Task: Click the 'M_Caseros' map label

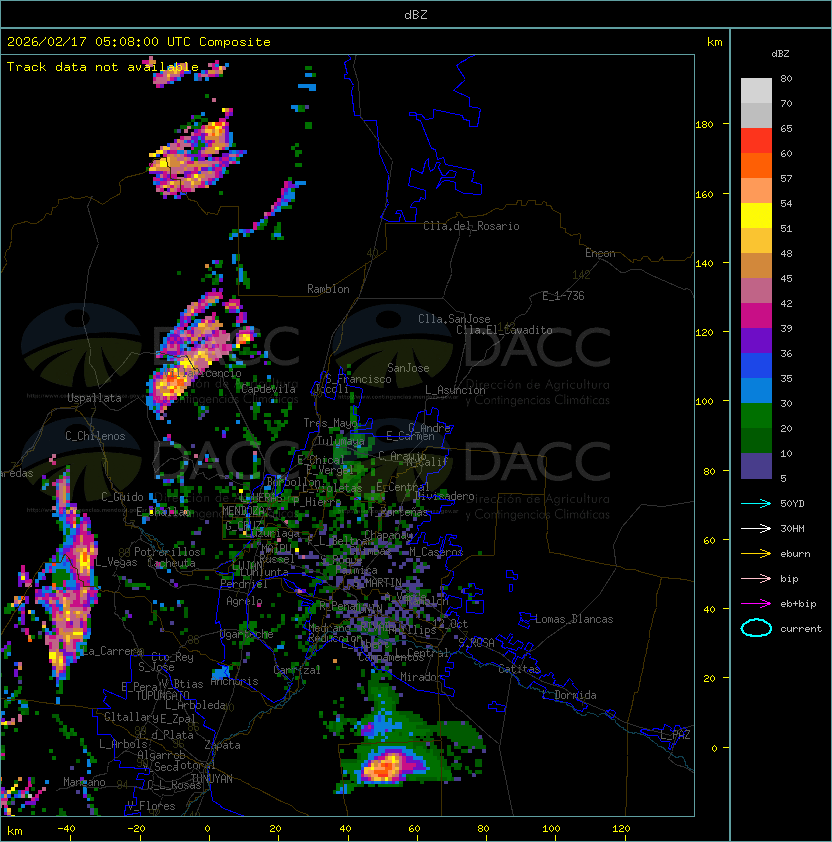Action: 436,551
